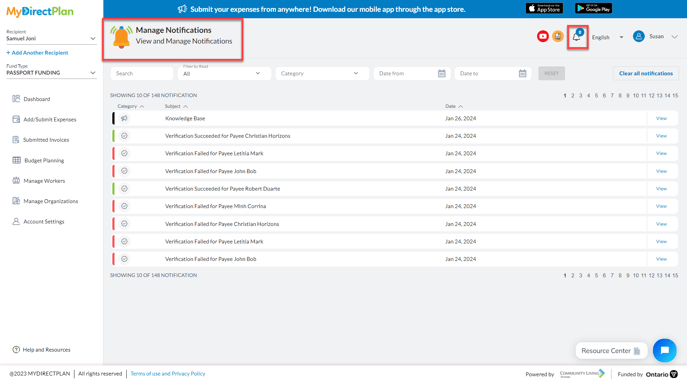Go to page 5 in bottom pagination

[x=596, y=276]
